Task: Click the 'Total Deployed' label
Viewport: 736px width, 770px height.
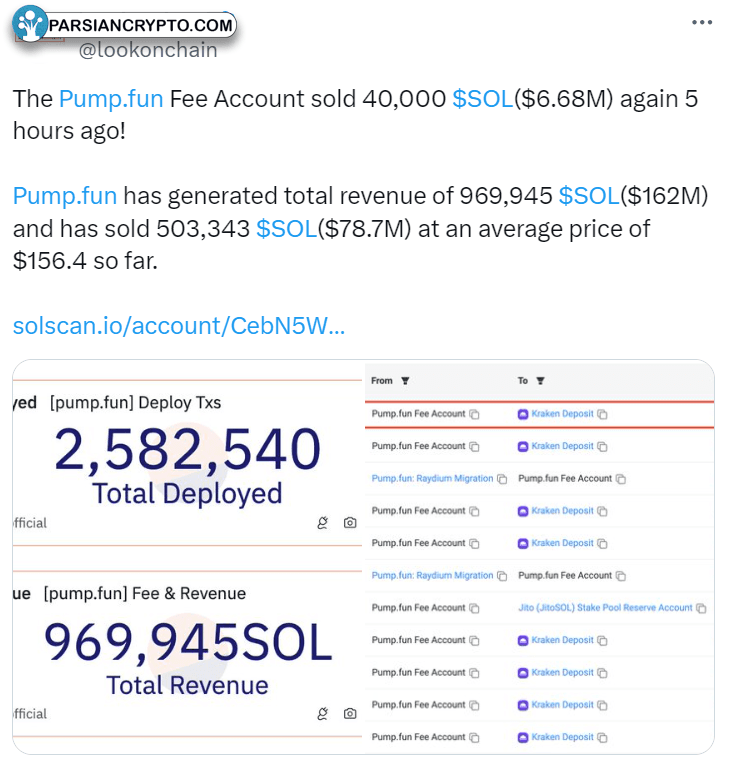Action: pyautogui.click(x=187, y=493)
